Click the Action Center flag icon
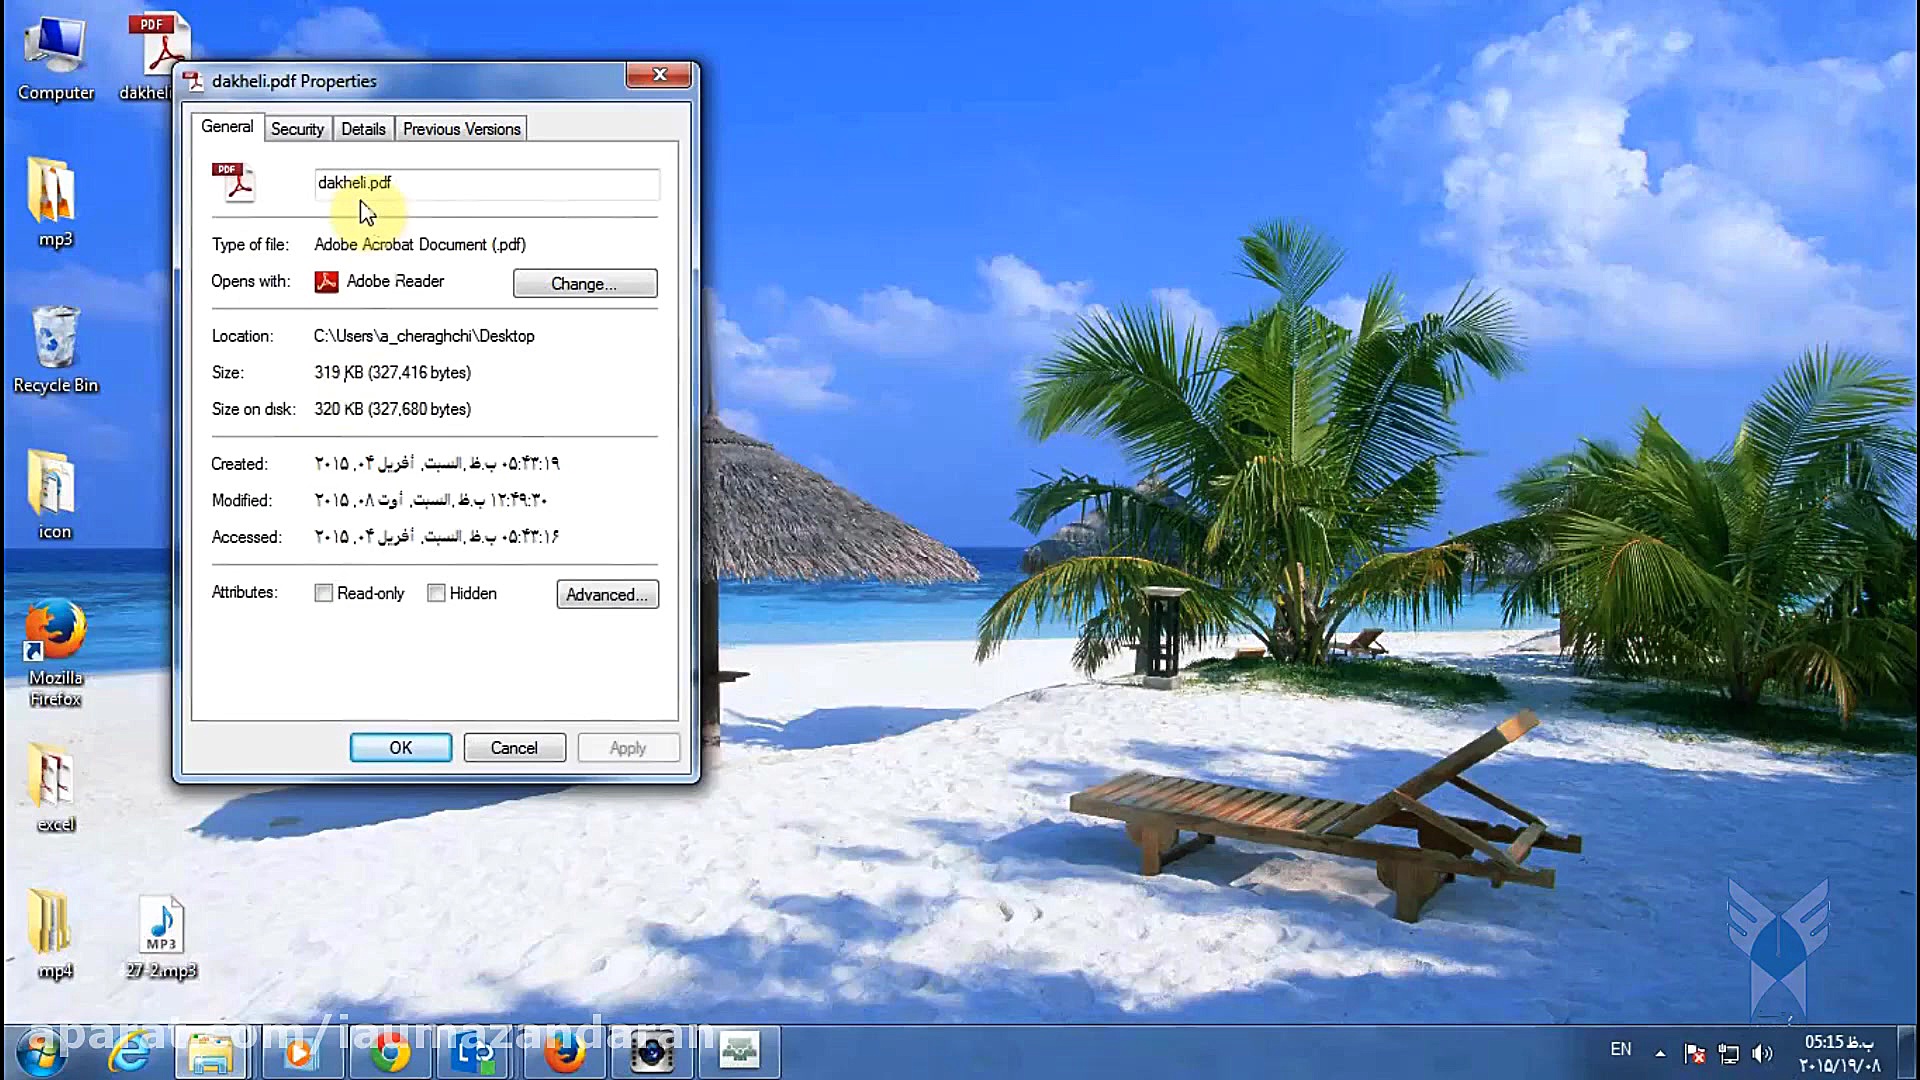The height and width of the screenshot is (1080, 1920). click(1694, 1053)
